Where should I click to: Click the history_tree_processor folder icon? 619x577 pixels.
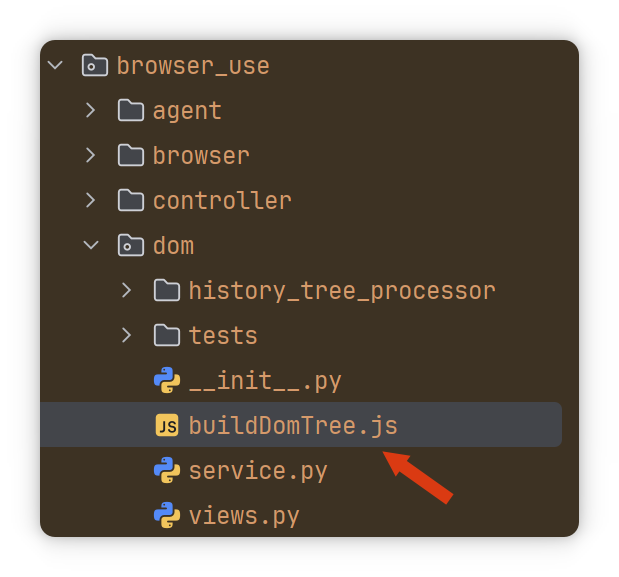coord(167,291)
